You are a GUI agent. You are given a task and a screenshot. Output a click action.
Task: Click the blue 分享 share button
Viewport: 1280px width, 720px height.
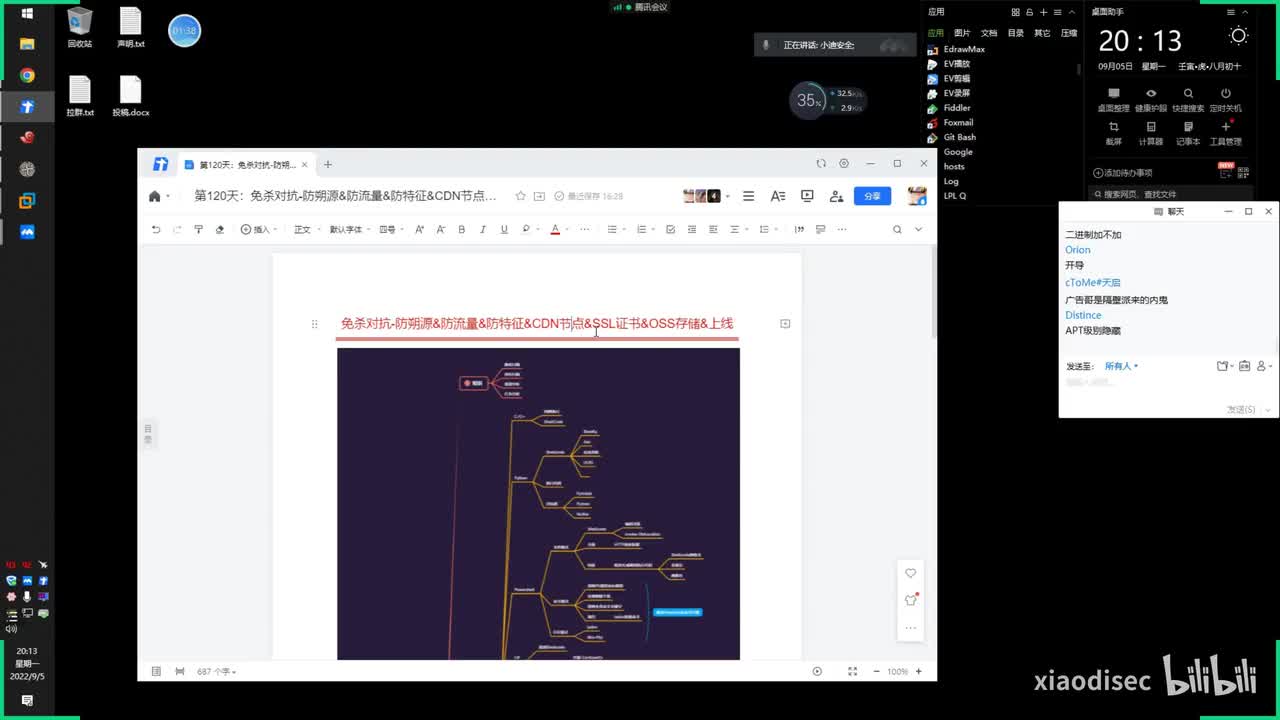click(x=872, y=196)
